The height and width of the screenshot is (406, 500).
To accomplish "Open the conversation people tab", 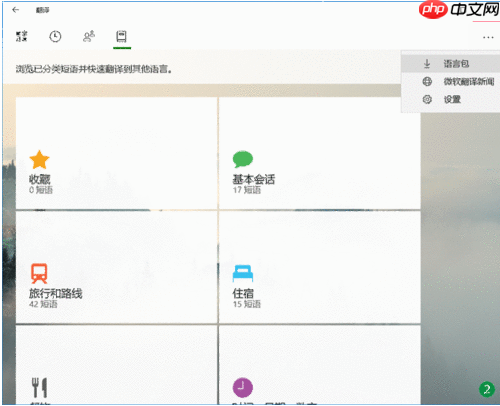I will pyautogui.click(x=89, y=36).
